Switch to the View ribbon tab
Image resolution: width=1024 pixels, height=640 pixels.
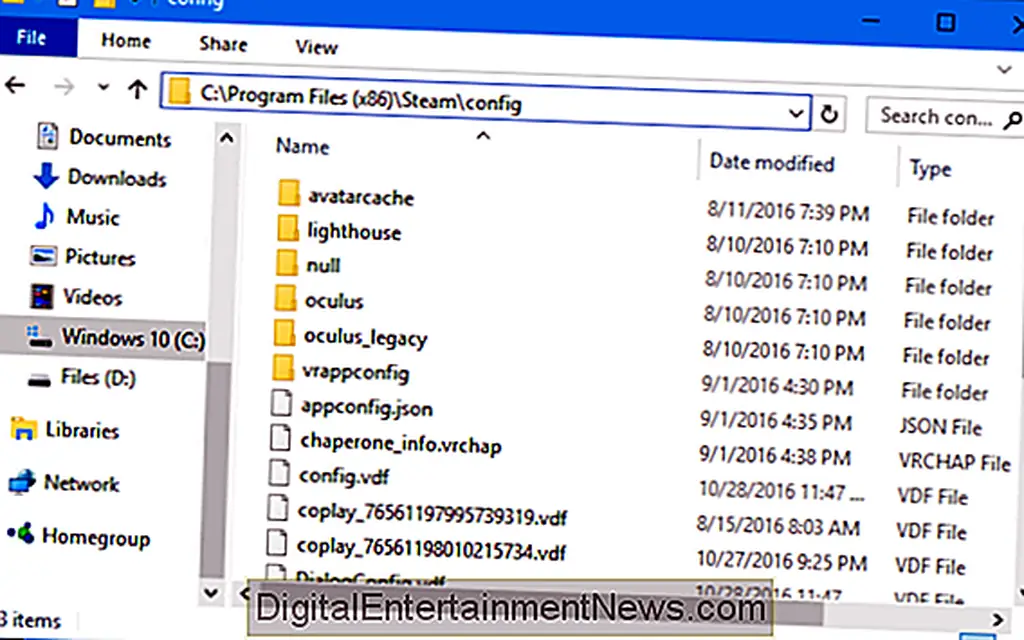(316, 45)
